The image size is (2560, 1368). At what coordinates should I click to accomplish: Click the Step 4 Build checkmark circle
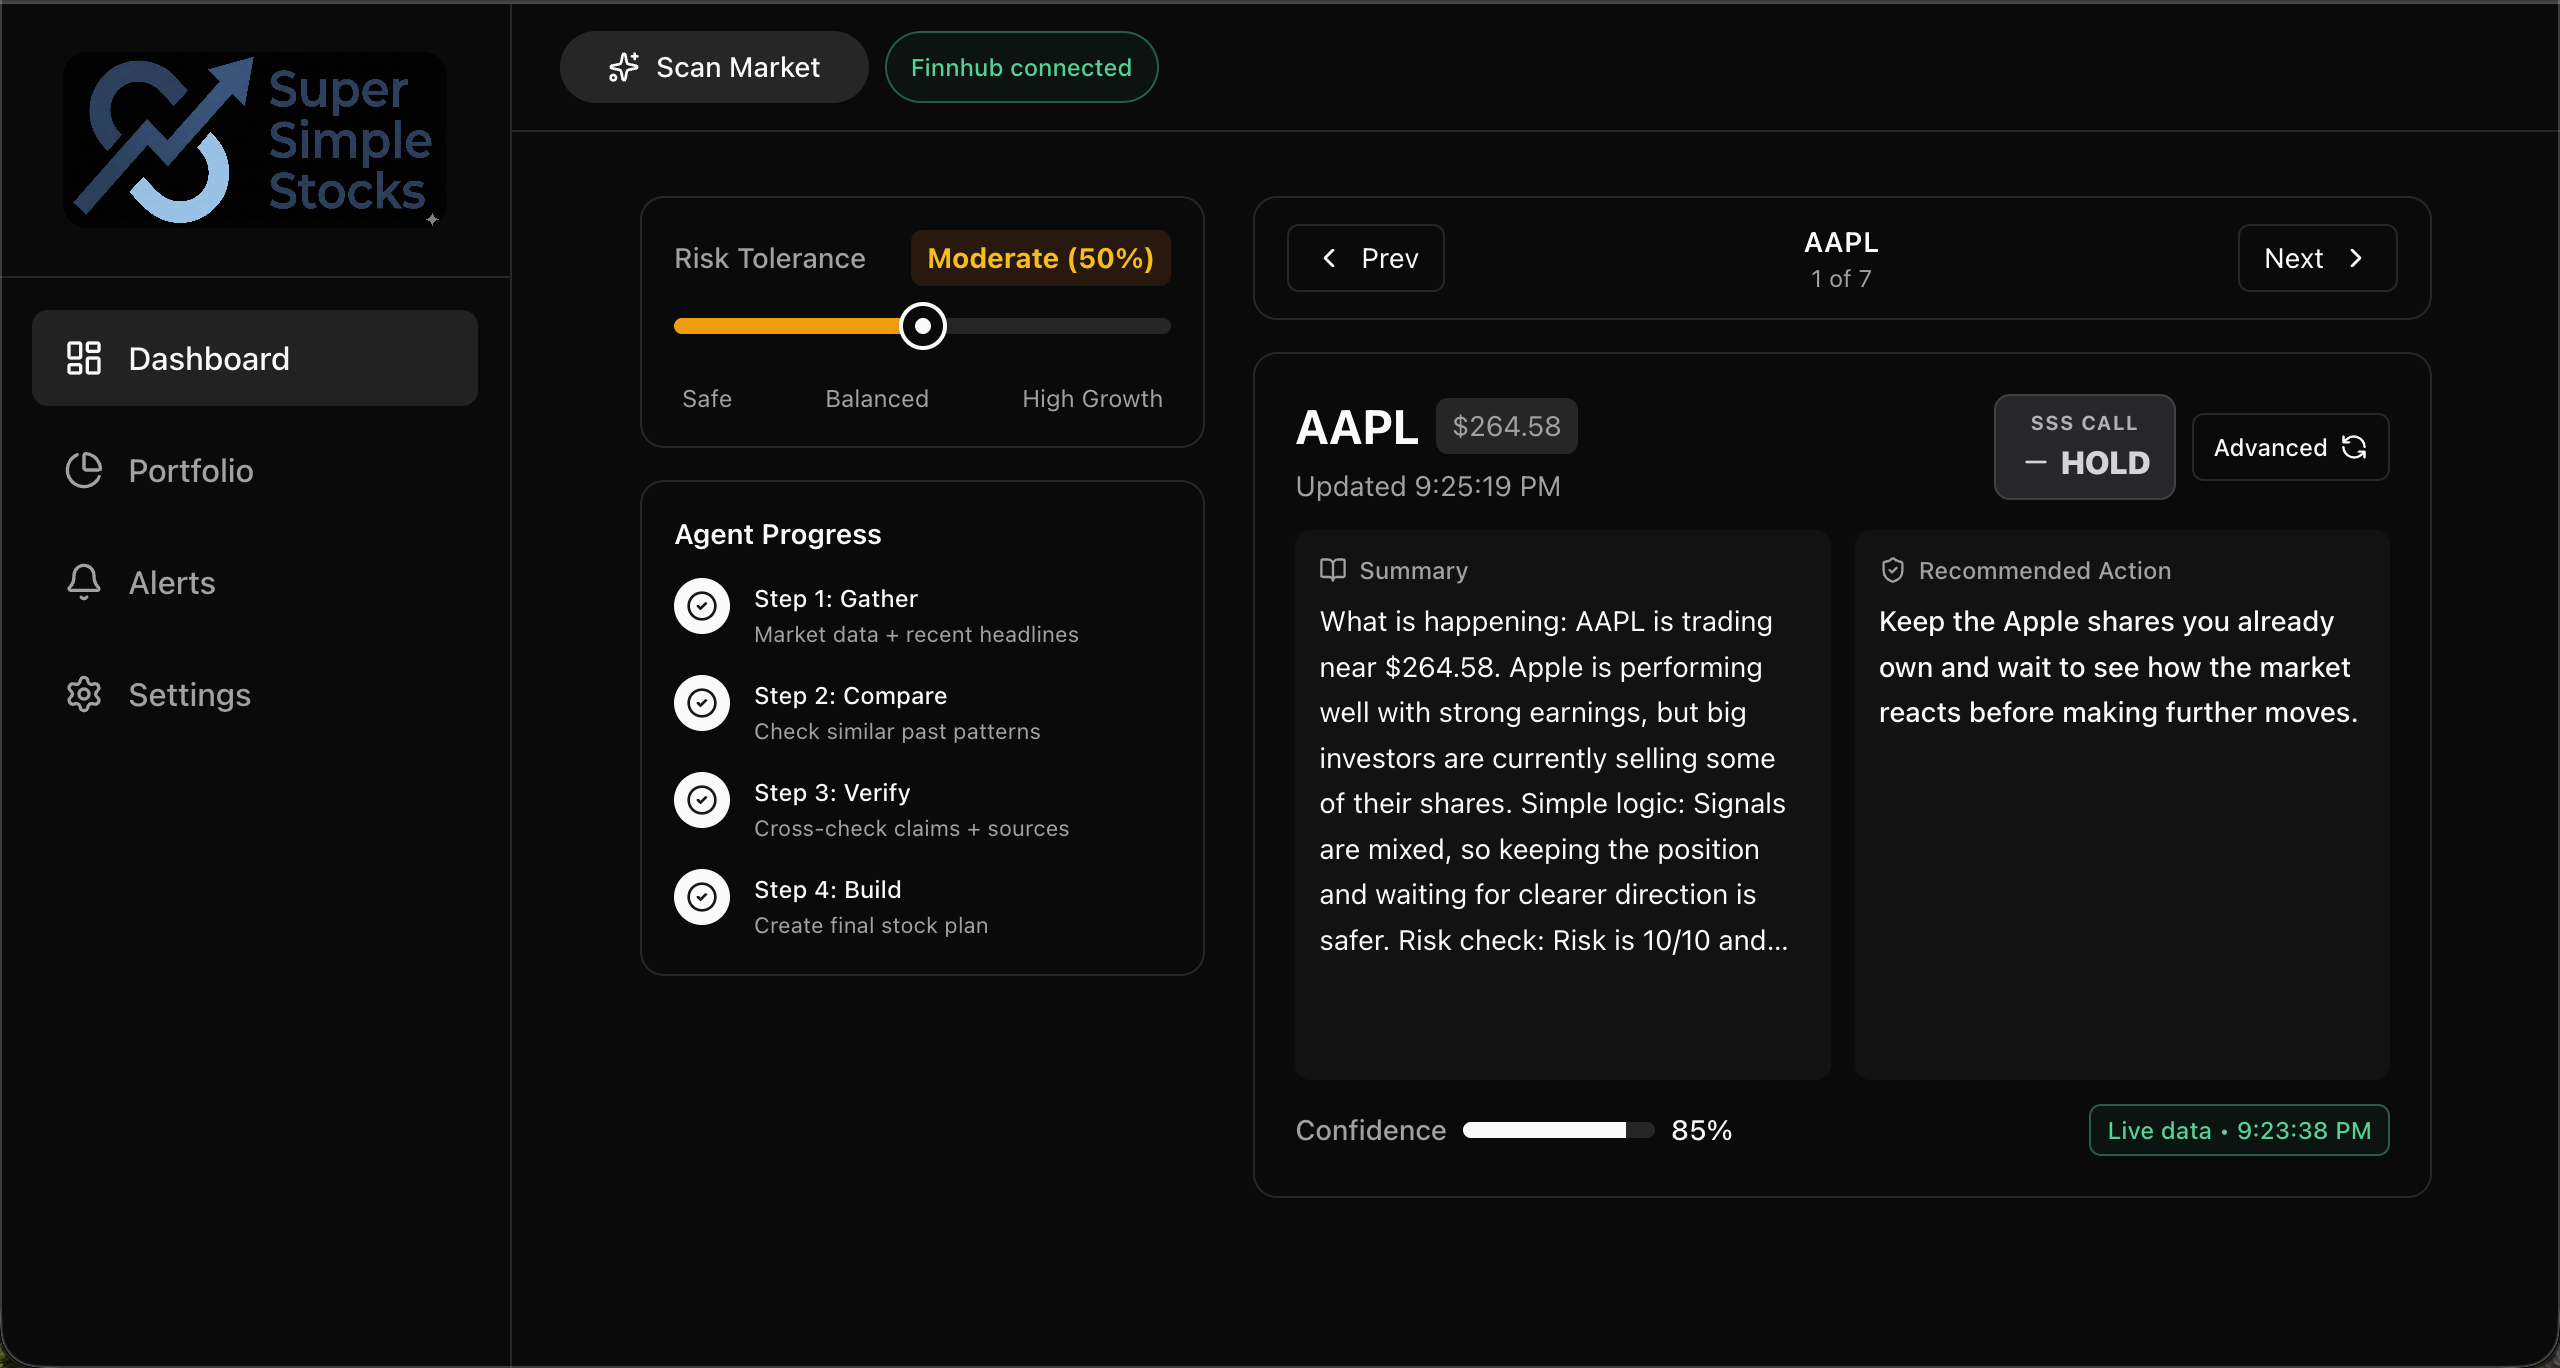(702, 897)
